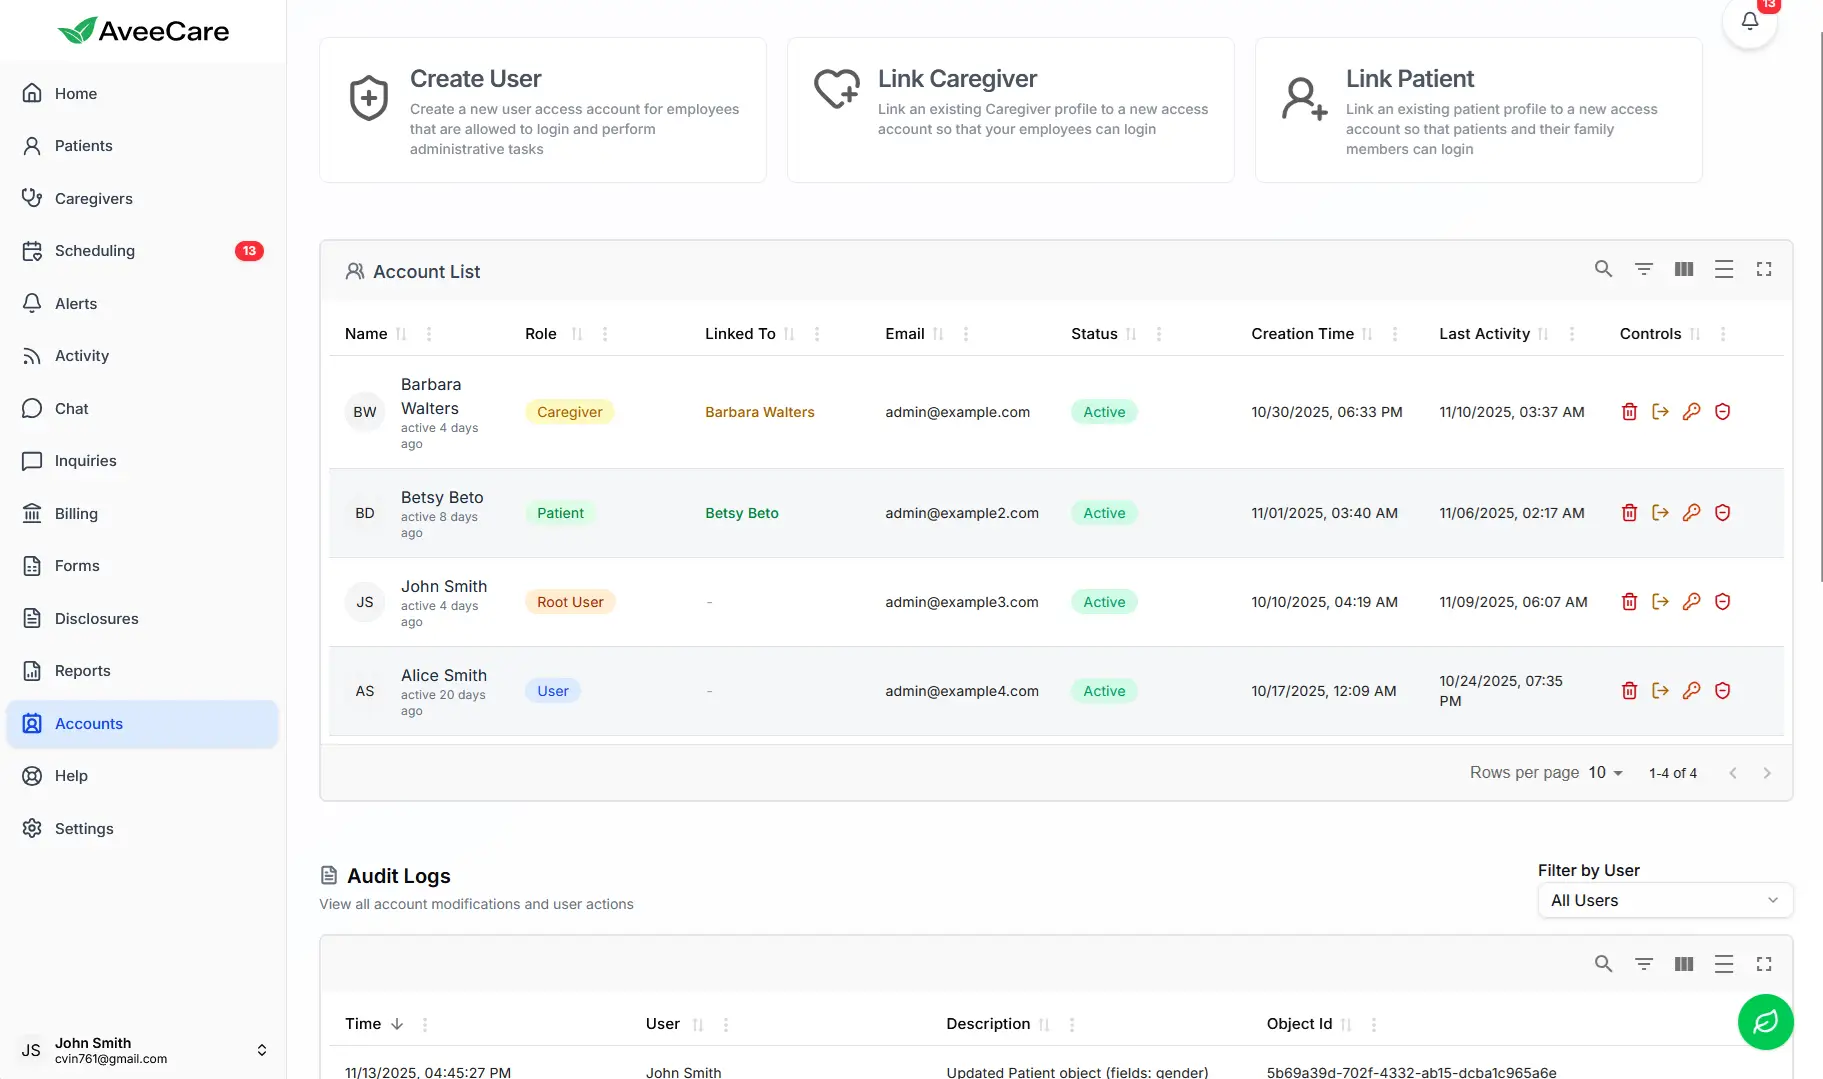1823x1079 pixels.
Task: Sort Account List by Name column
Action: pos(366,334)
